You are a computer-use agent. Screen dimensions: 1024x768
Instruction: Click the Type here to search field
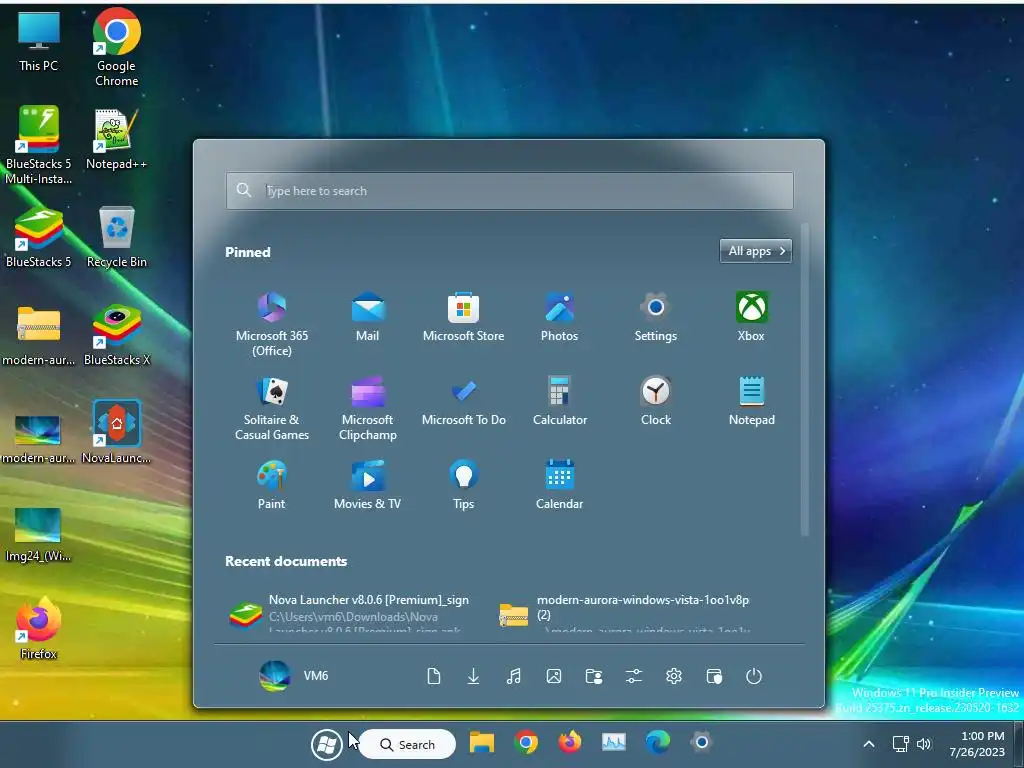(509, 191)
